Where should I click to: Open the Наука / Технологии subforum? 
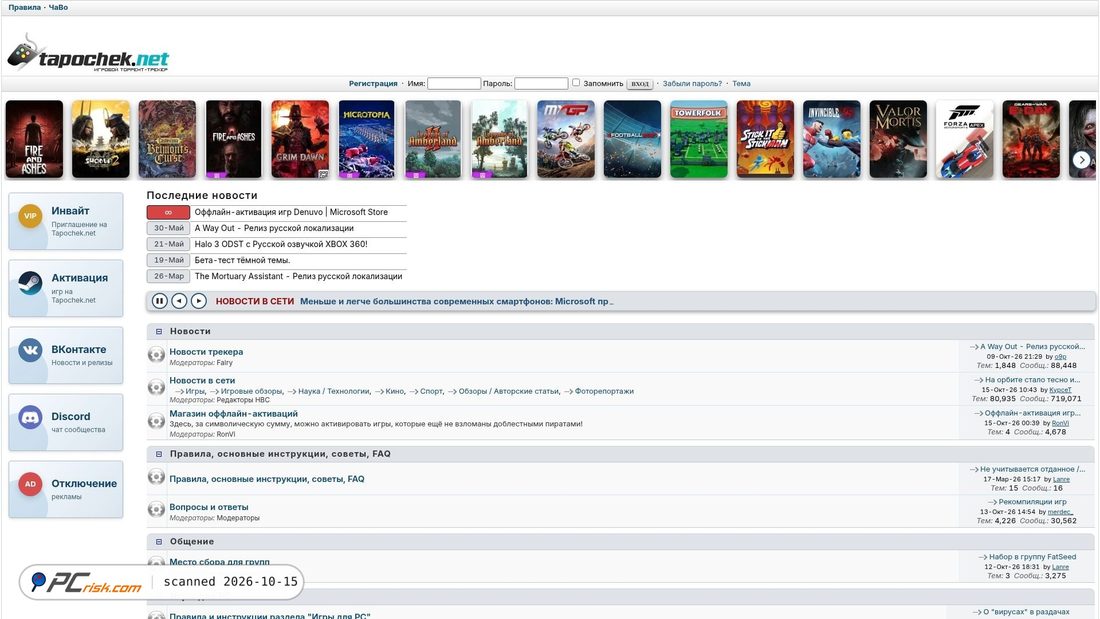pyautogui.click(x=334, y=392)
